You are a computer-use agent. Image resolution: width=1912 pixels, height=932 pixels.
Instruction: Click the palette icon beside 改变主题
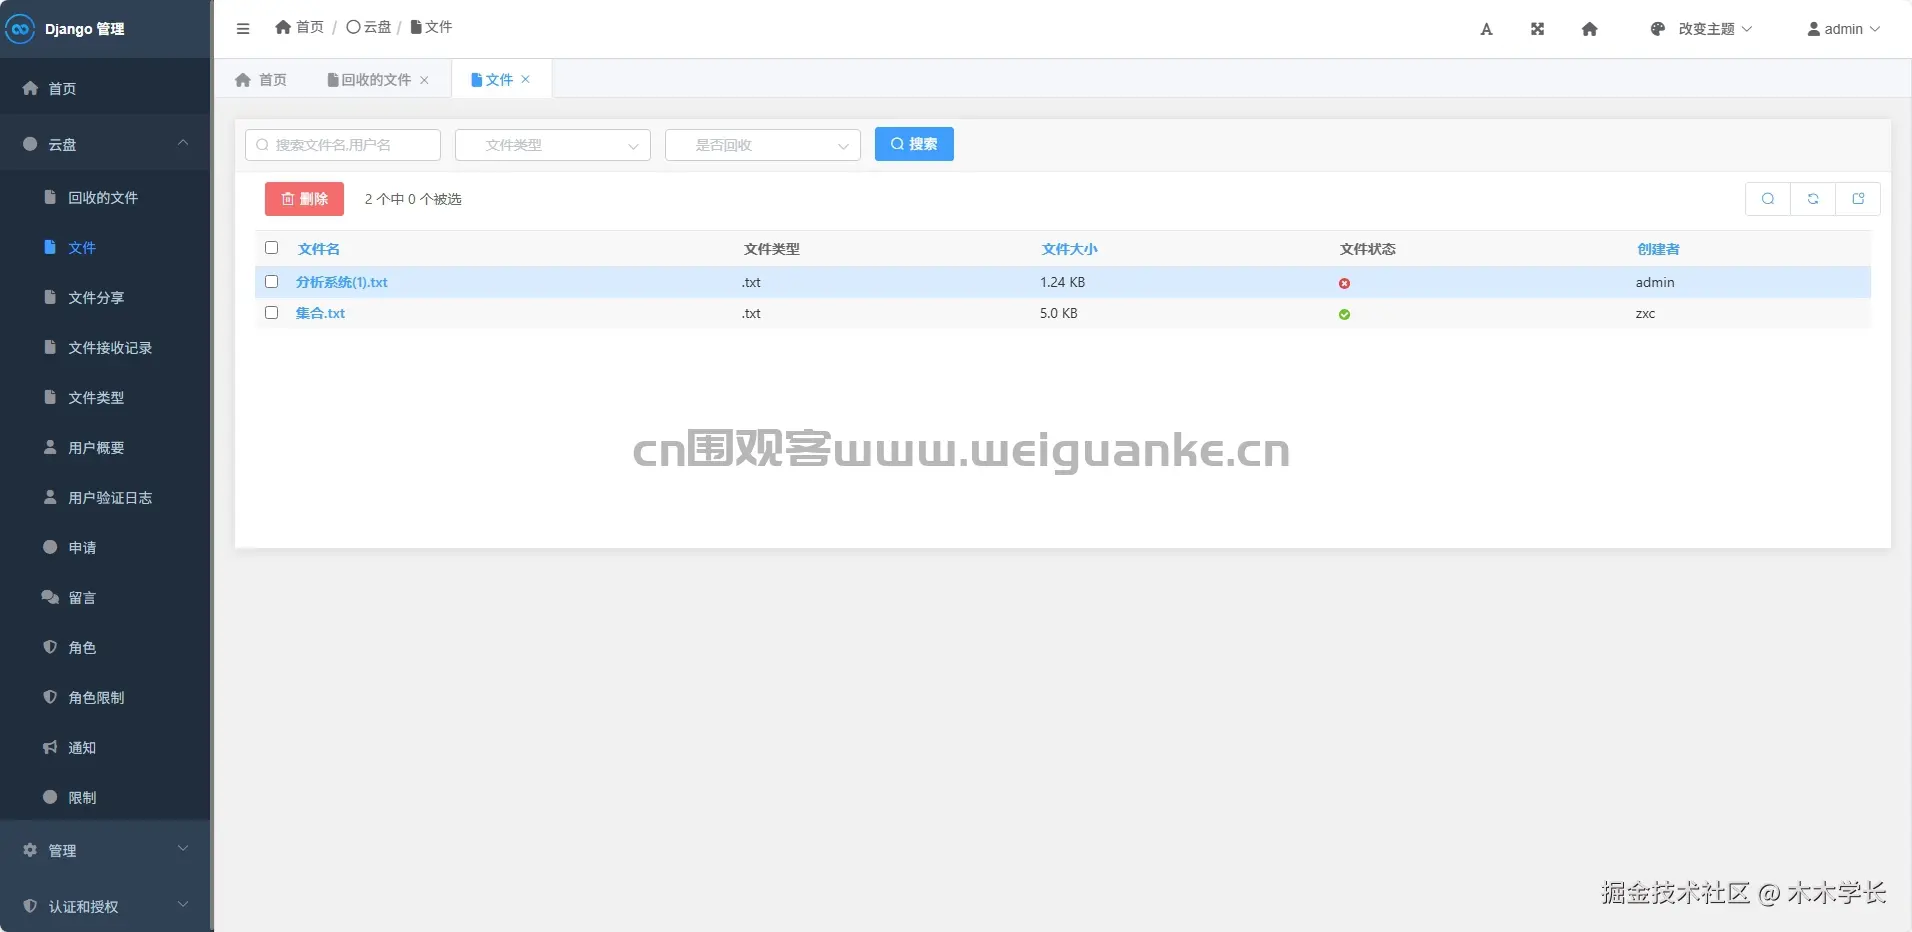pos(1657,29)
